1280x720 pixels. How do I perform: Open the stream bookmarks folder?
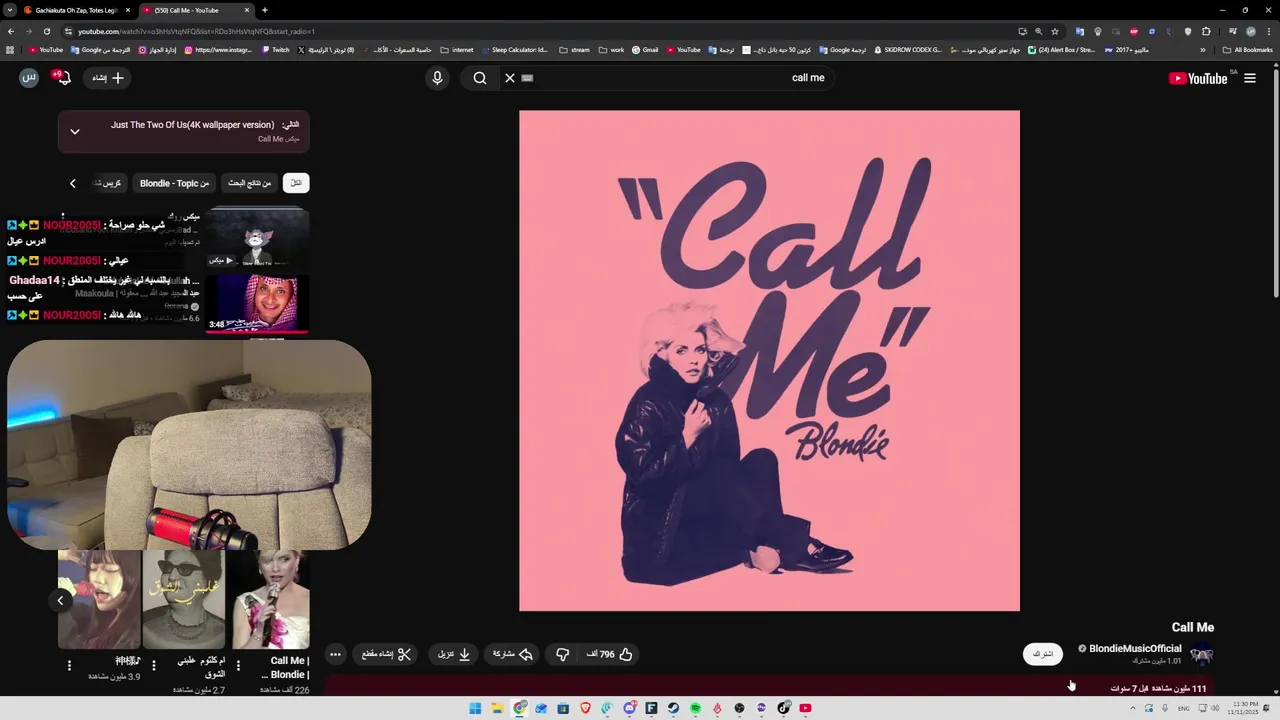coord(574,49)
